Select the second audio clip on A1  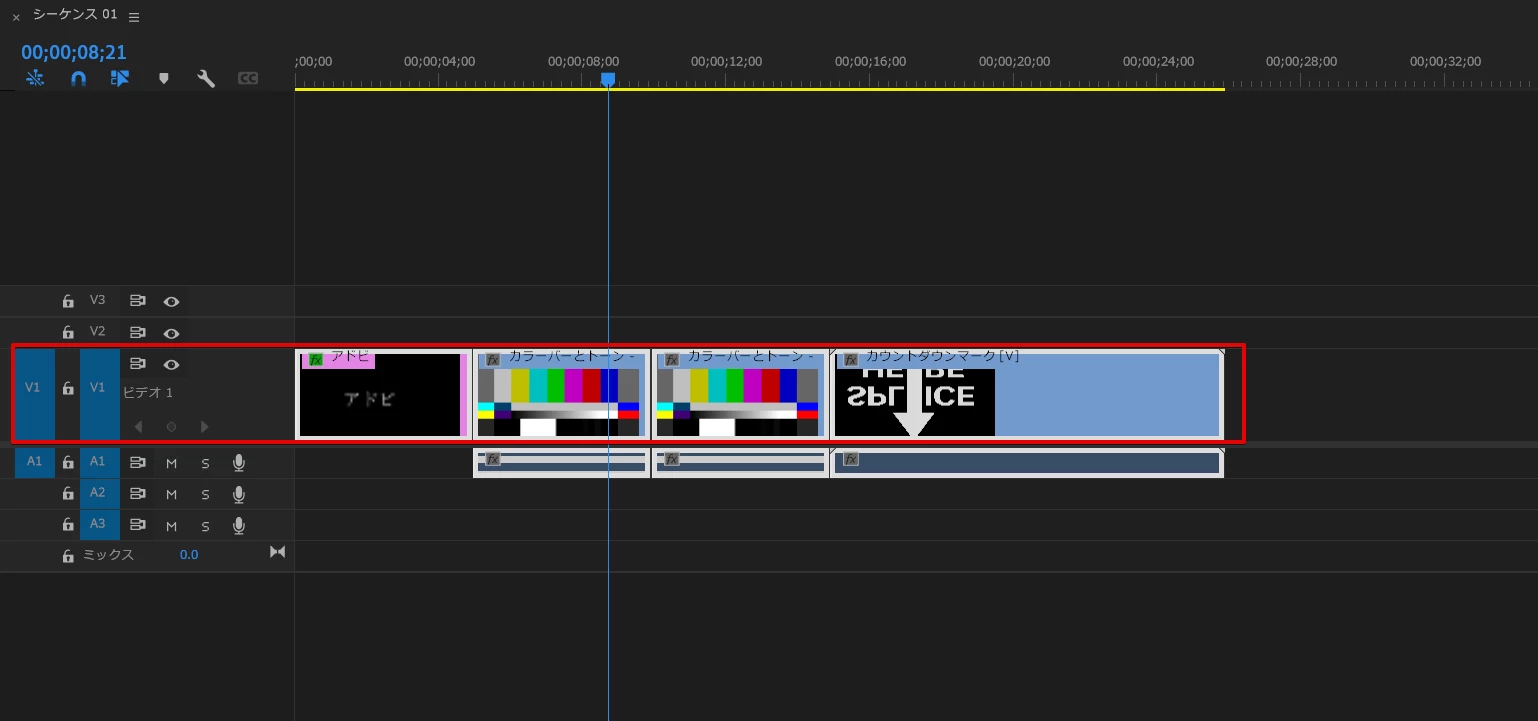click(740, 463)
